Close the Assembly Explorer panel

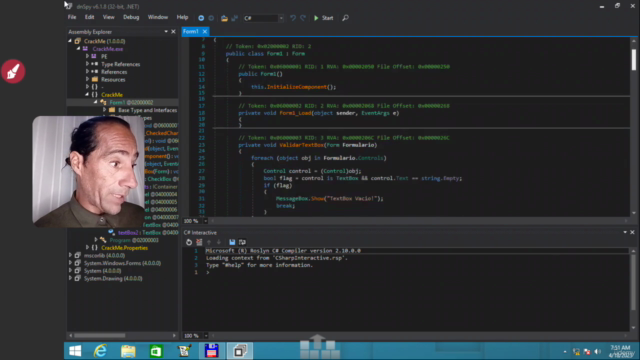point(173,31)
